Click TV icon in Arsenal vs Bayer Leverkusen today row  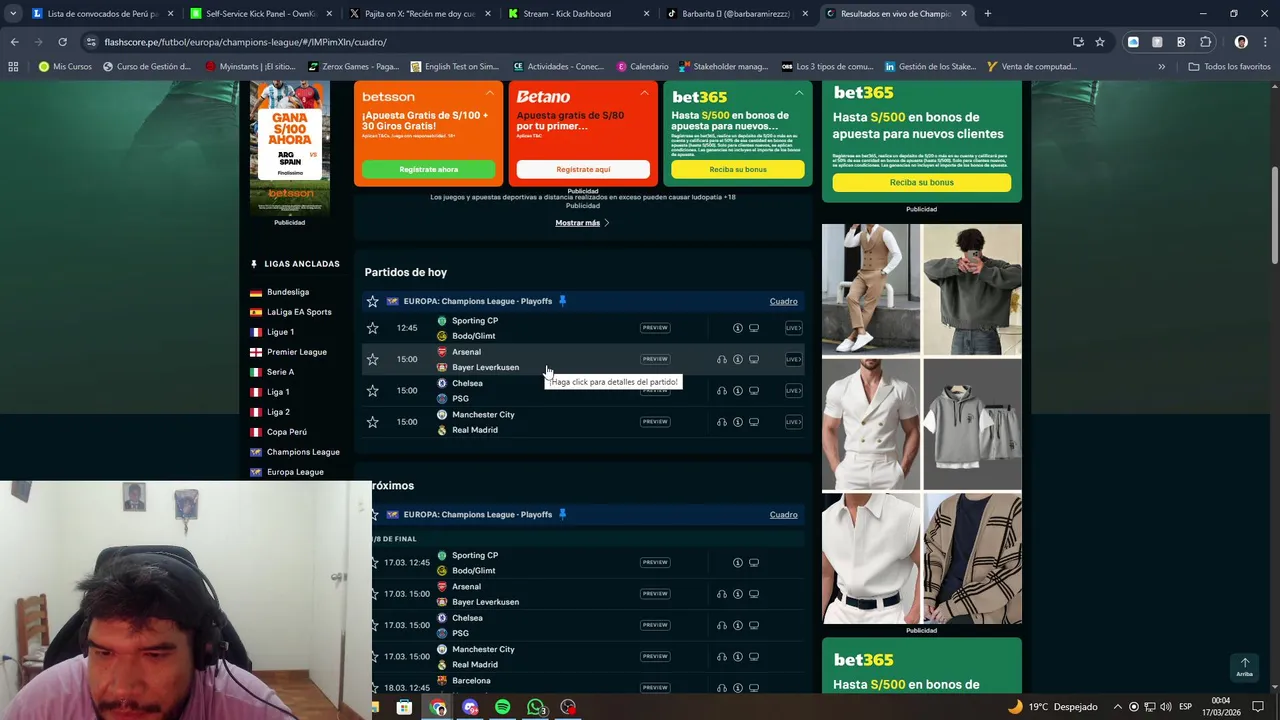(x=754, y=359)
